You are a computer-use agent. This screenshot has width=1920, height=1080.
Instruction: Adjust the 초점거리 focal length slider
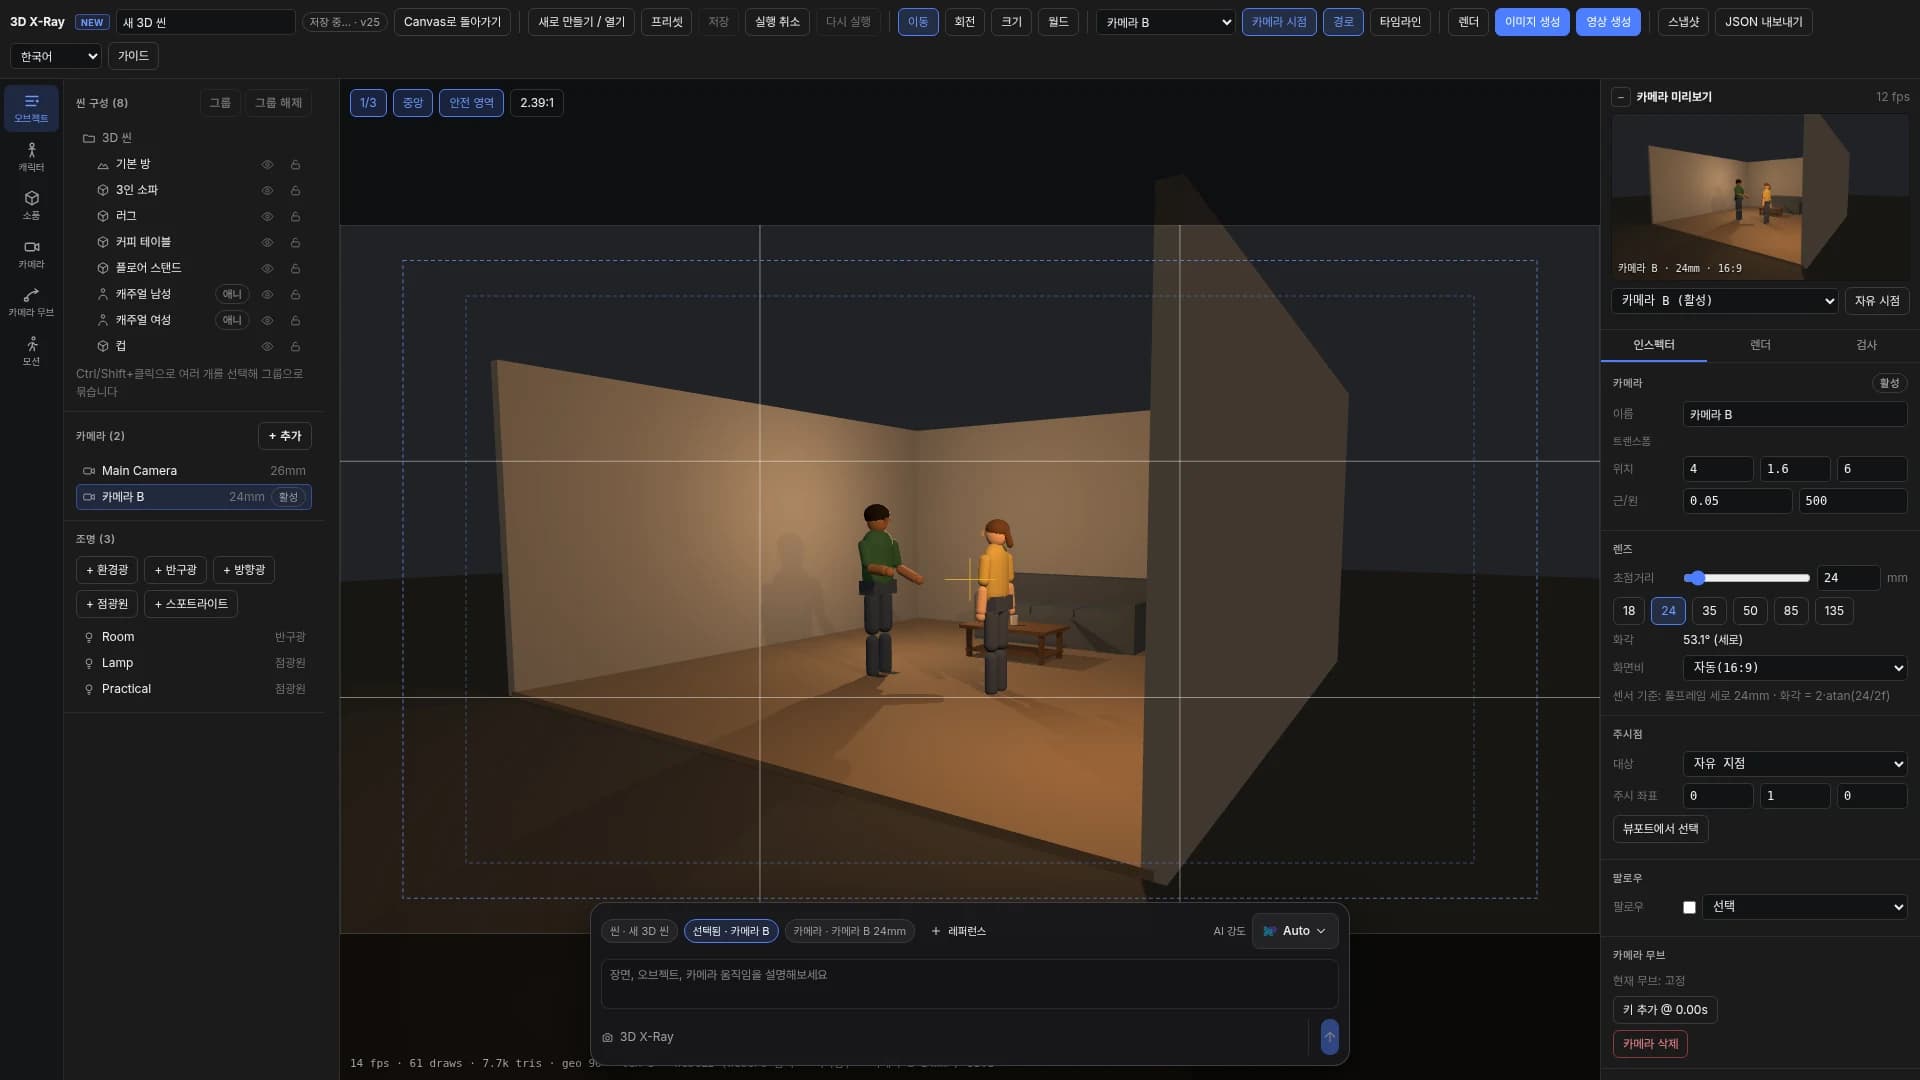coord(1746,578)
